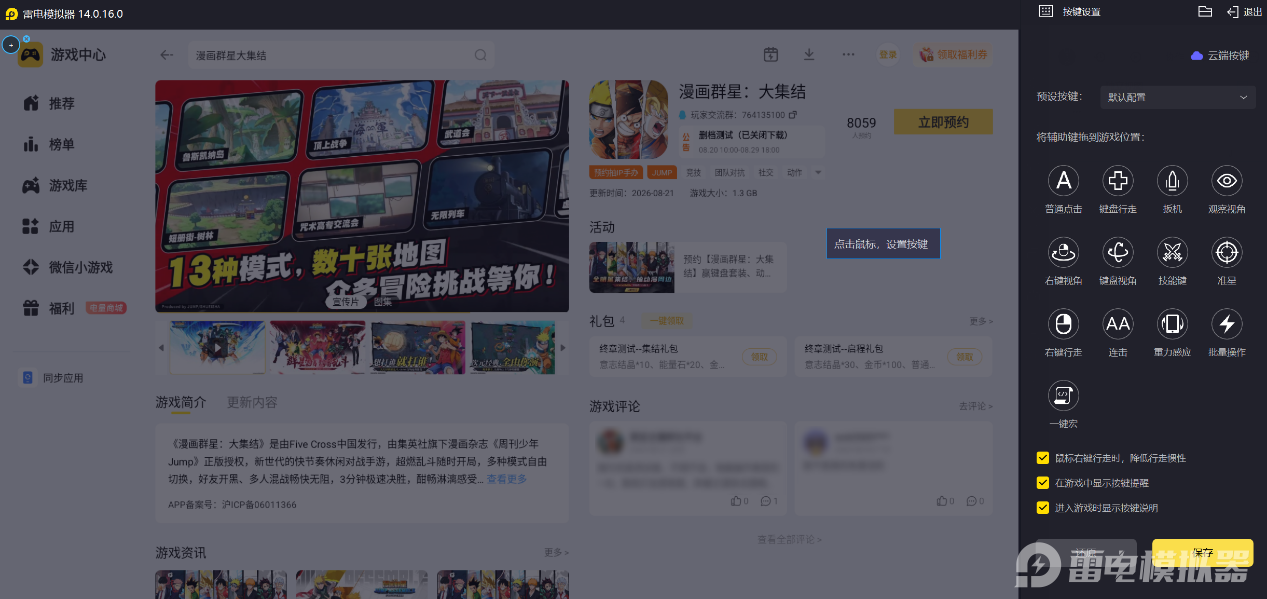
Task: Click the game icon of 漫画群星：大集结
Action: pyautogui.click(x=629, y=119)
